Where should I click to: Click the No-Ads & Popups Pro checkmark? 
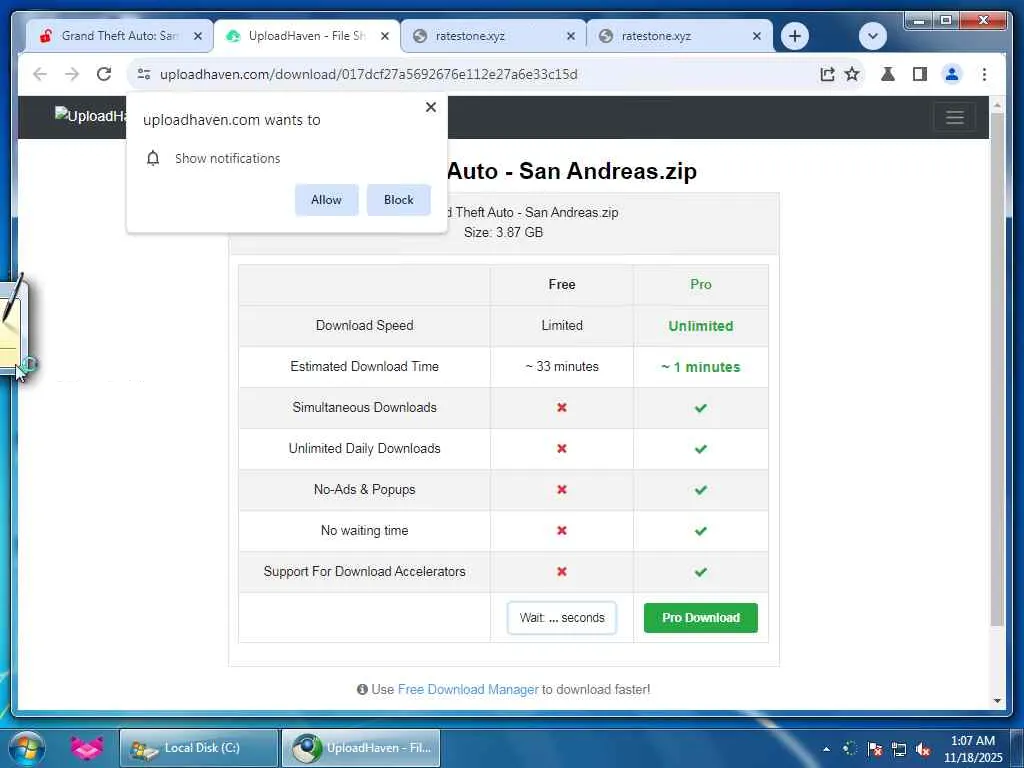pos(701,490)
